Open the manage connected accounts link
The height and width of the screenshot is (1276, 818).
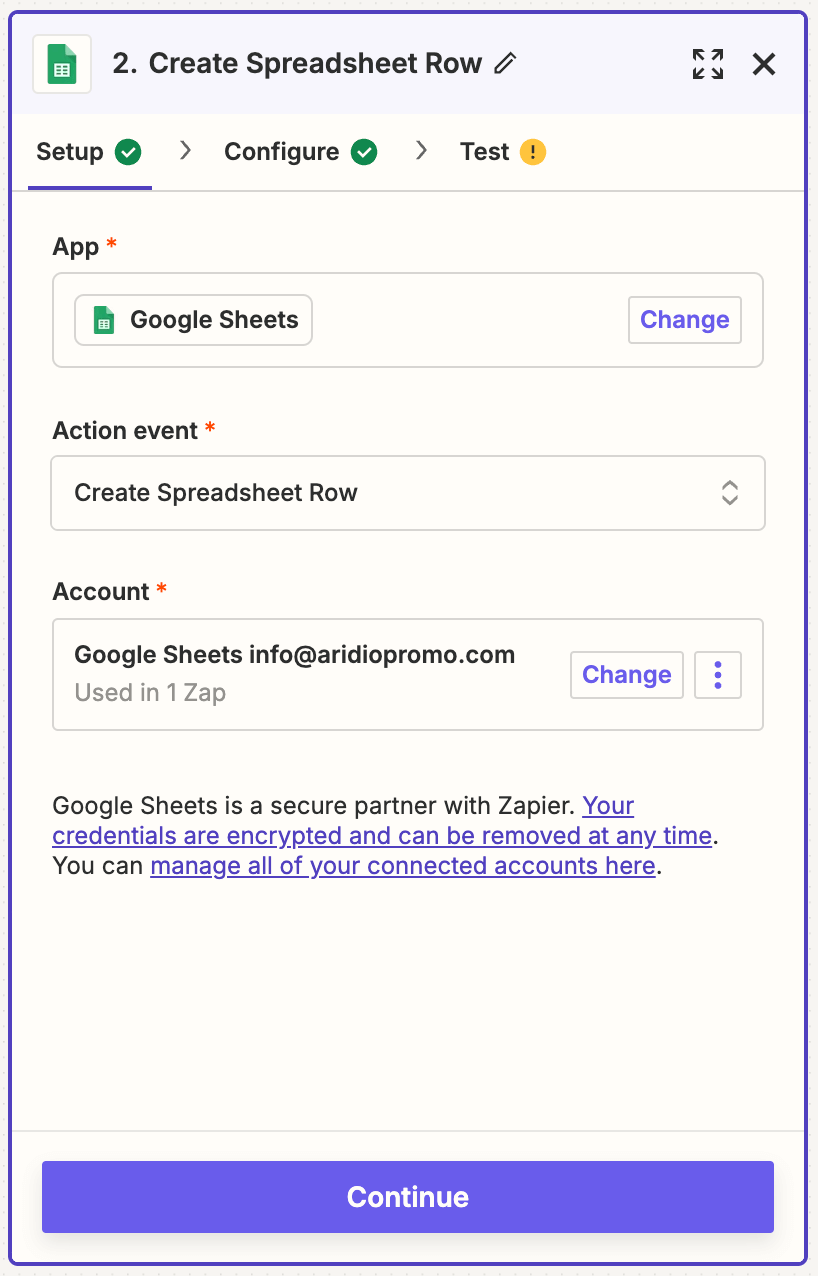coord(403,866)
